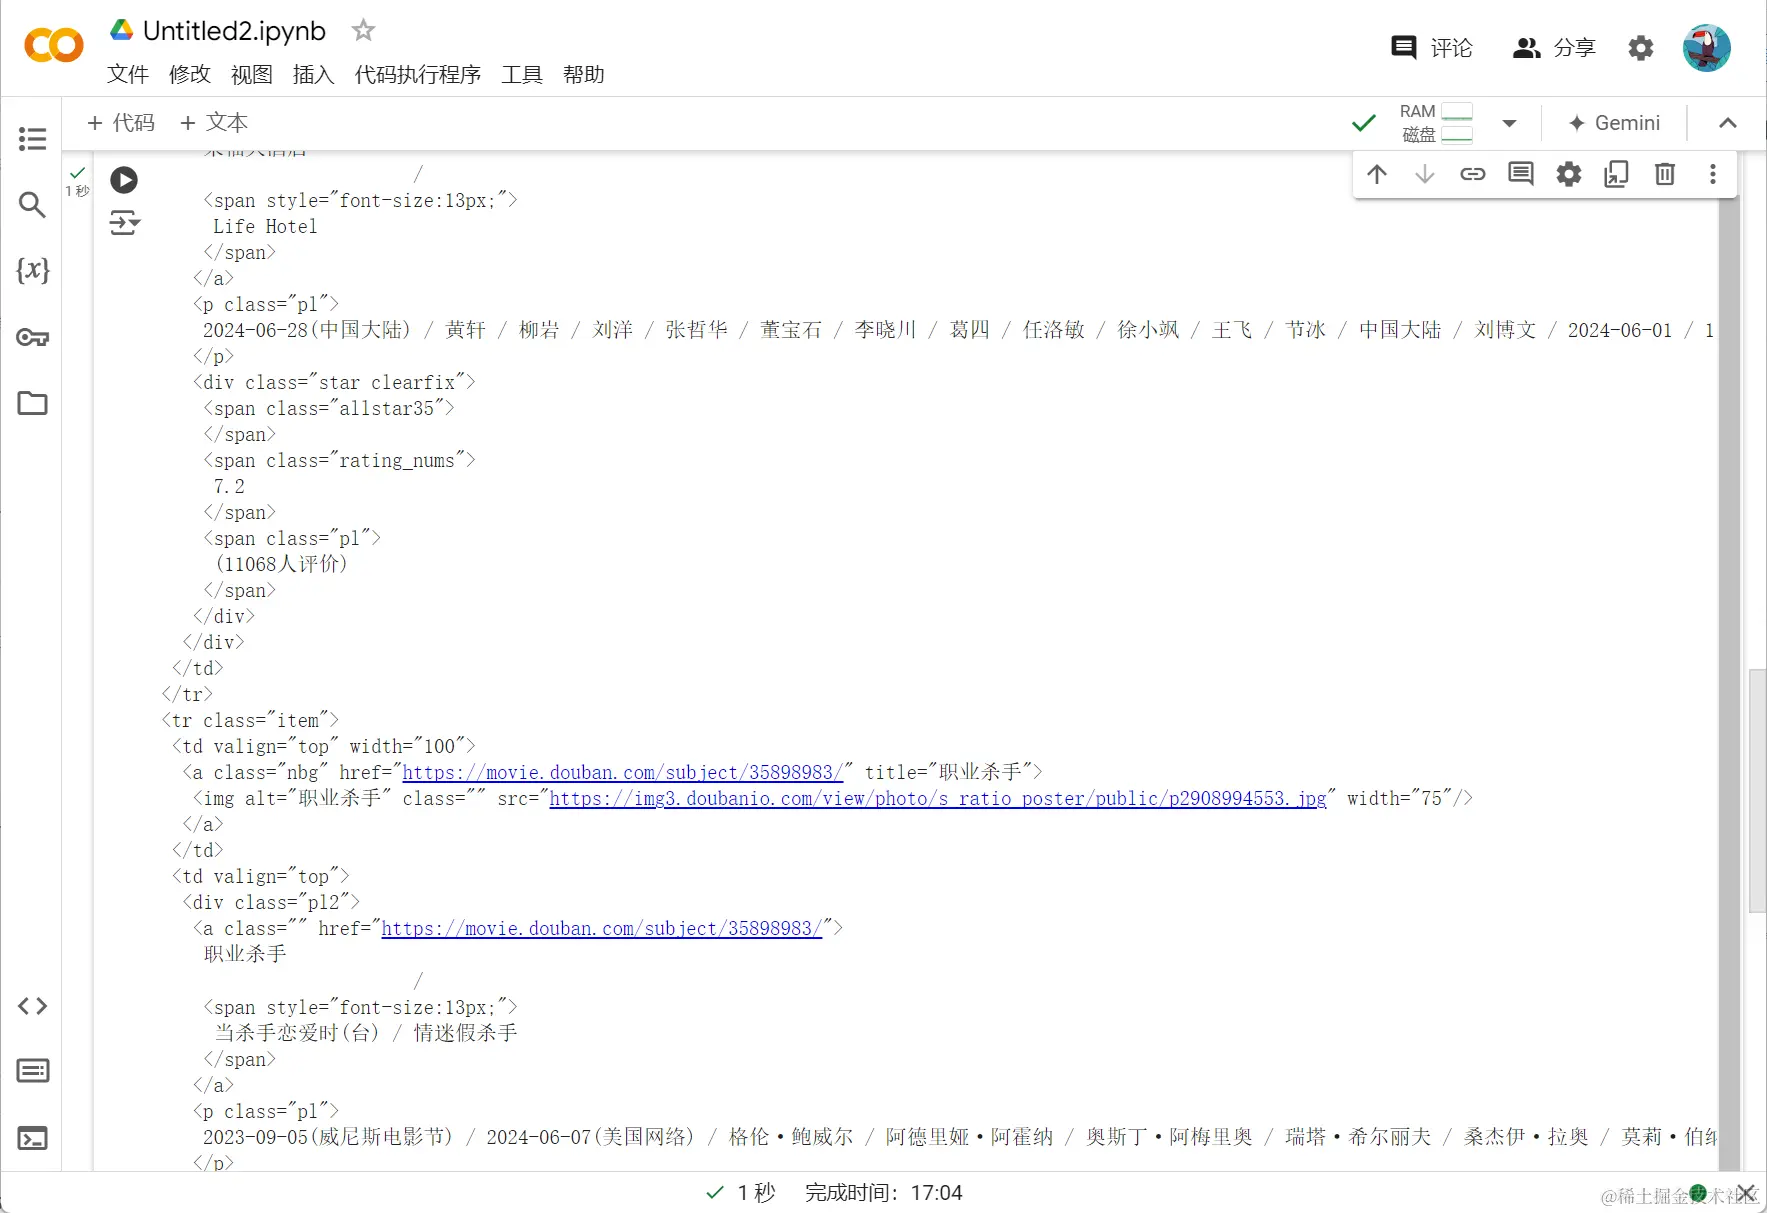Select the rating value 7.2

(x=229, y=486)
